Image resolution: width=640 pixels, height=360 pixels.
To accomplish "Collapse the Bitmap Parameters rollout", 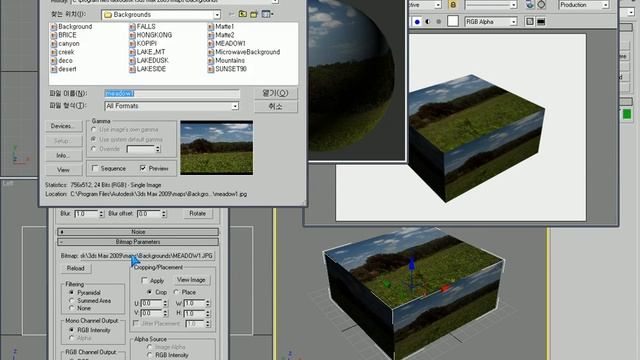I will click(x=138, y=242).
